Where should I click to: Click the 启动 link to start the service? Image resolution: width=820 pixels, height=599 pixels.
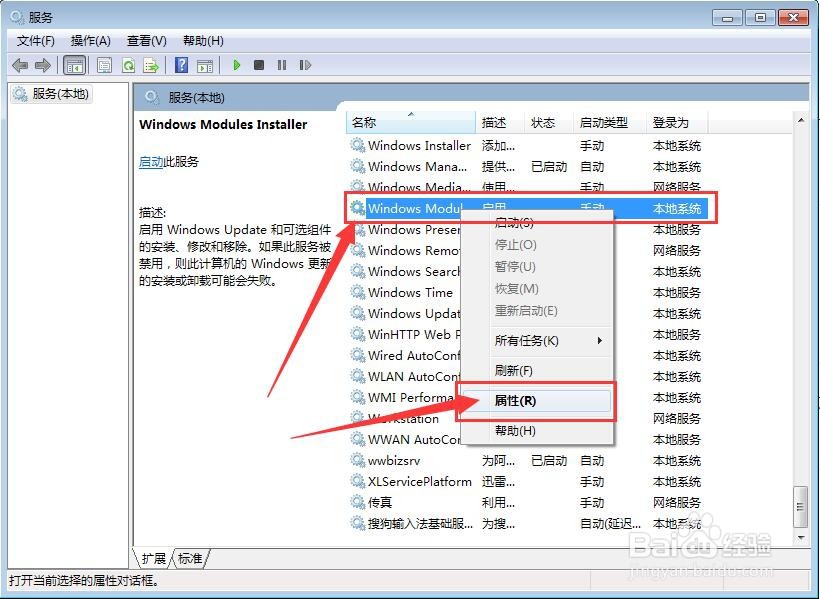click(152, 162)
